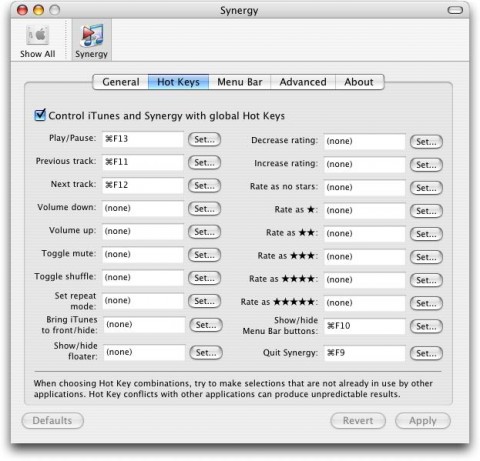Open the Menu Bar tab
This screenshot has width=480, height=461.
coord(240,82)
